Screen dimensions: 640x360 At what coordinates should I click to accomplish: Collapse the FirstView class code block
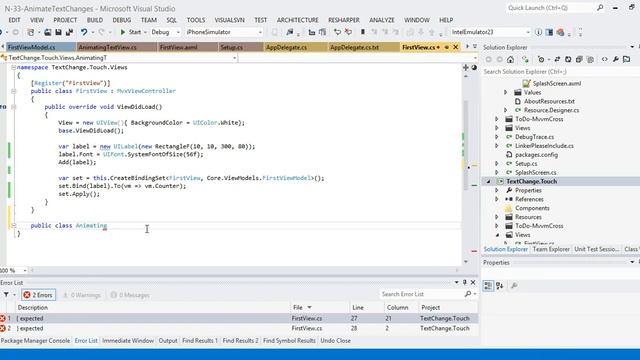[x=13, y=91]
